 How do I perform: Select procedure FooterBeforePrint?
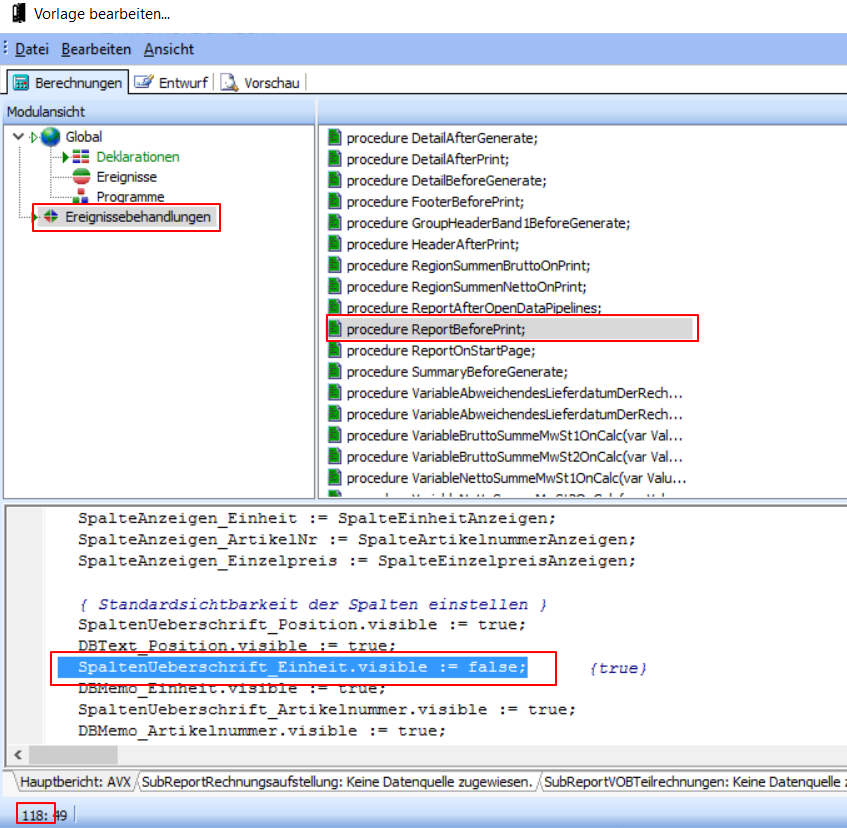tap(435, 202)
